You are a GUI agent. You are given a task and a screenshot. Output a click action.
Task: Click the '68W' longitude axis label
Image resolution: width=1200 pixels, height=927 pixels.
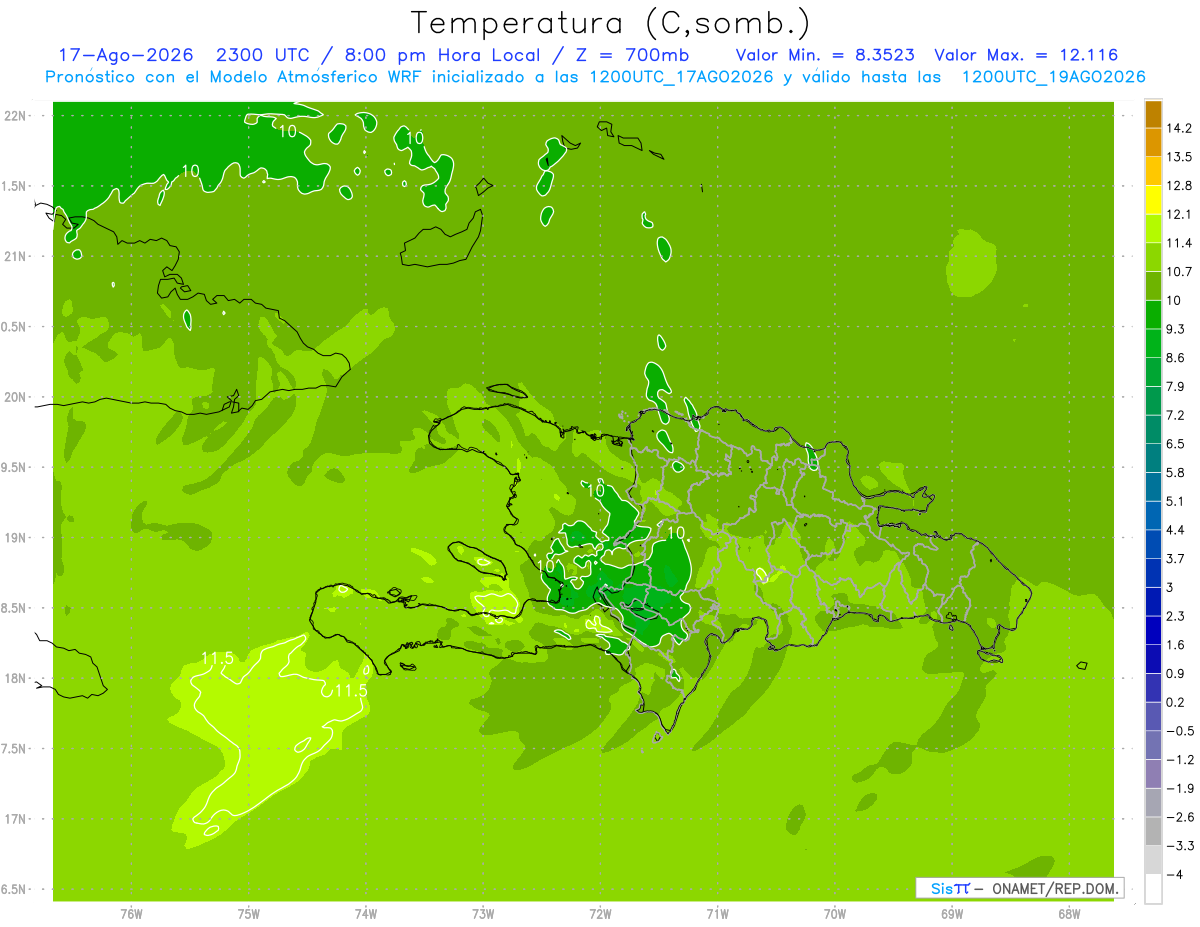tap(1069, 914)
